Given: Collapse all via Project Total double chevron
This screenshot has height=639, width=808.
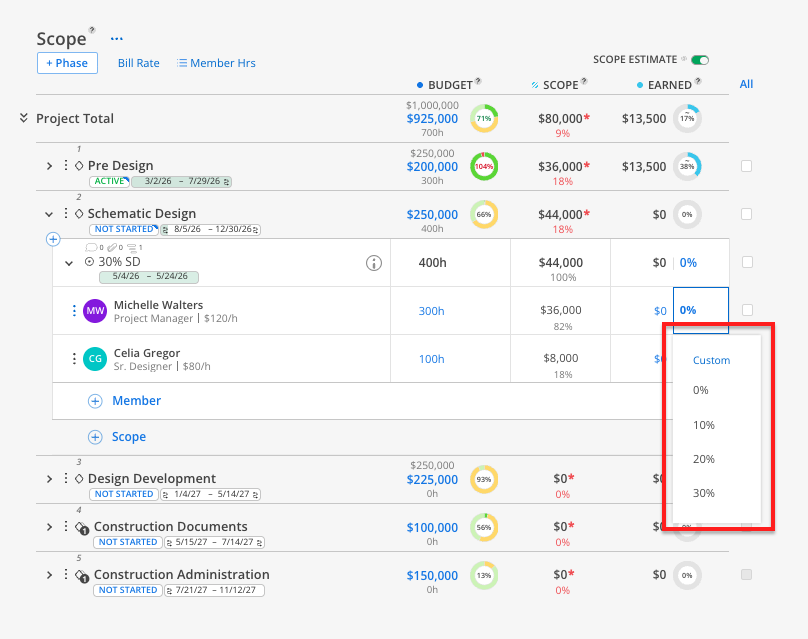Looking at the screenshot, I should [23, 118].
